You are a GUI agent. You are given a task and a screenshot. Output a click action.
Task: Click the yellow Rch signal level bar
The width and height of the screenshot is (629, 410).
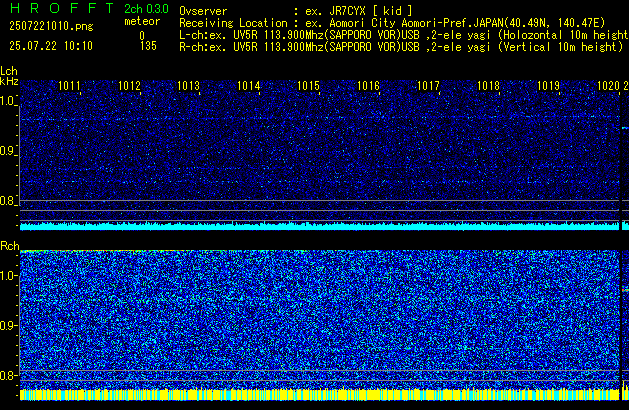pyautogui.click(x=320, y=394)
